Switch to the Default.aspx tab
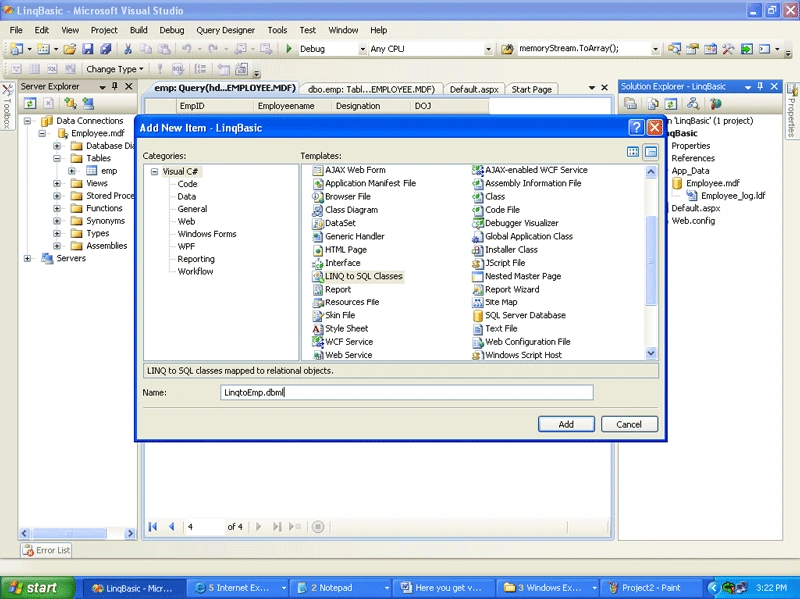Screen dimensions: 800x599 [474, 89]
